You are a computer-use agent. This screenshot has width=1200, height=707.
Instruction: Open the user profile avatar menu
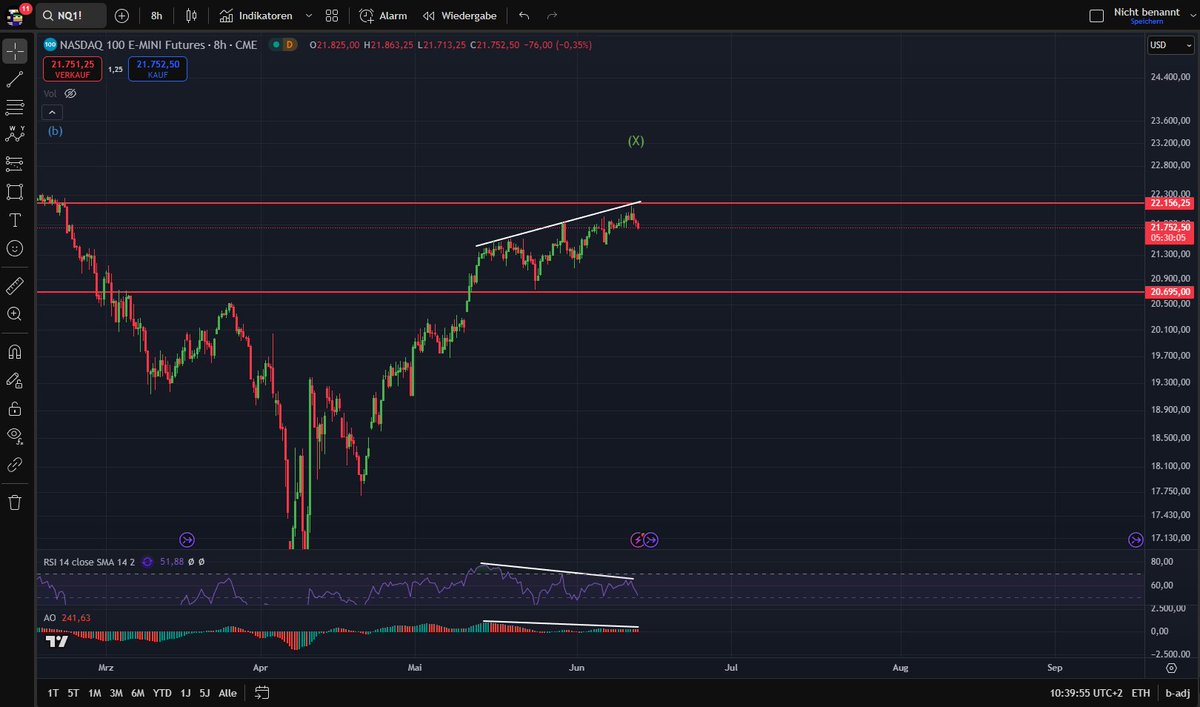[14, 15]
